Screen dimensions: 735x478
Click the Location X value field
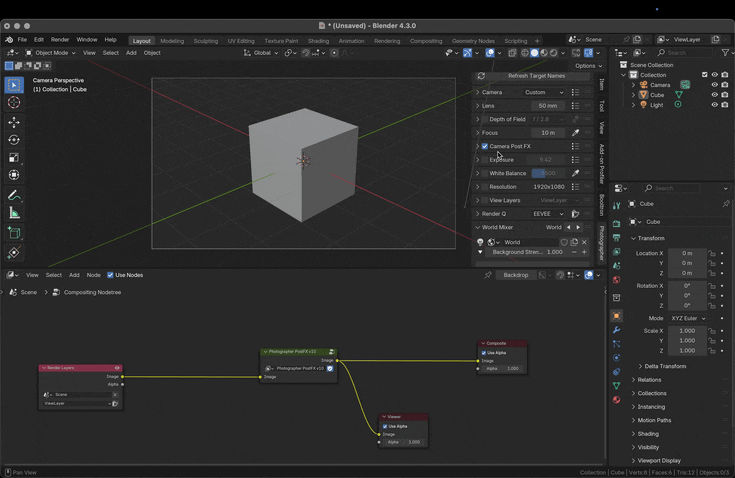[687, 253]
